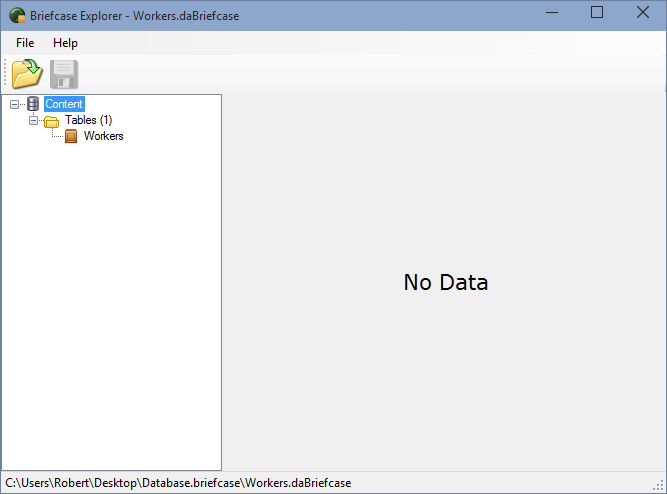Screen dimensions: 667x494
Task: Maximize the Briefcase Explorer window
Action: click(597, 12)
